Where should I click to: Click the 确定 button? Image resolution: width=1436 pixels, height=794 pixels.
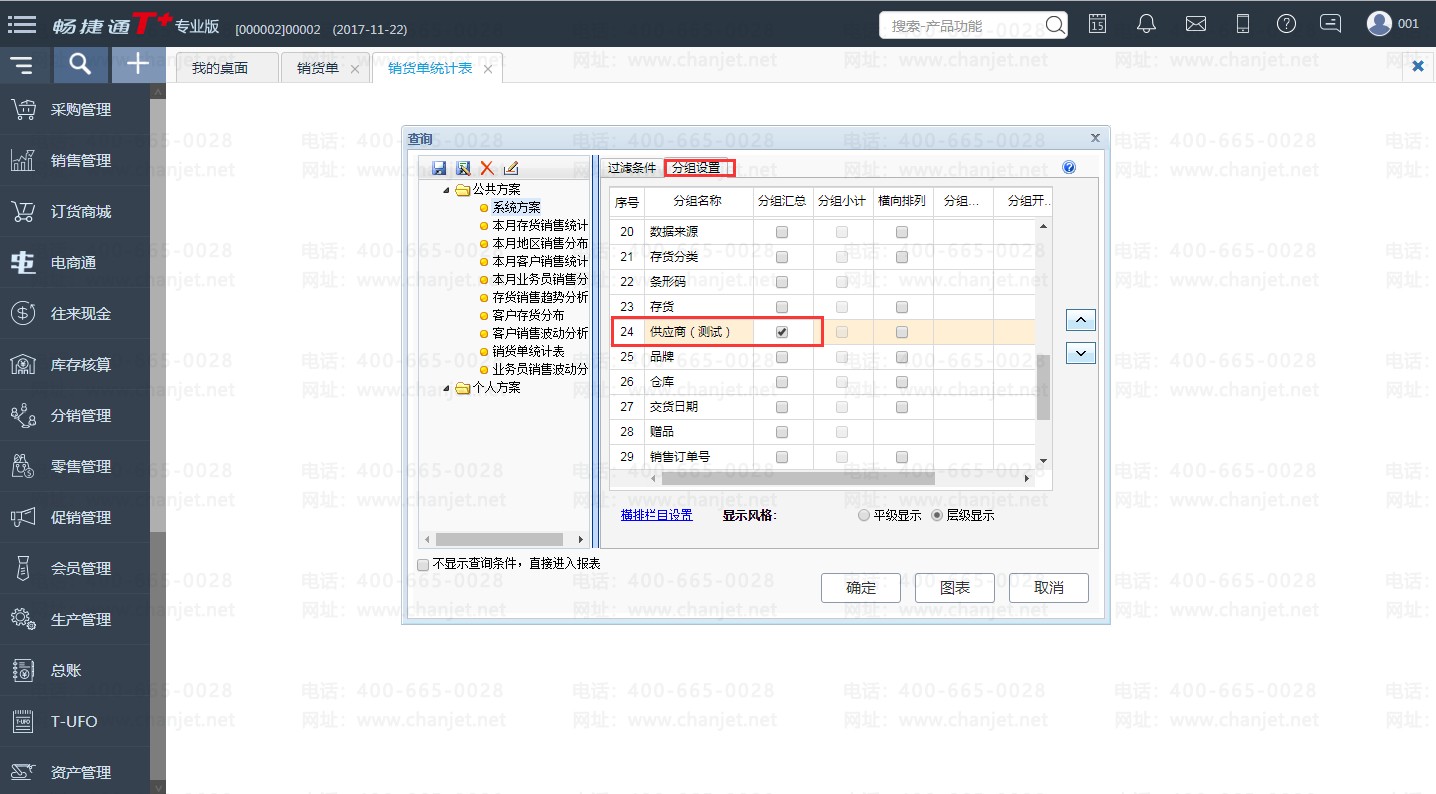click(x=861, y=588)
